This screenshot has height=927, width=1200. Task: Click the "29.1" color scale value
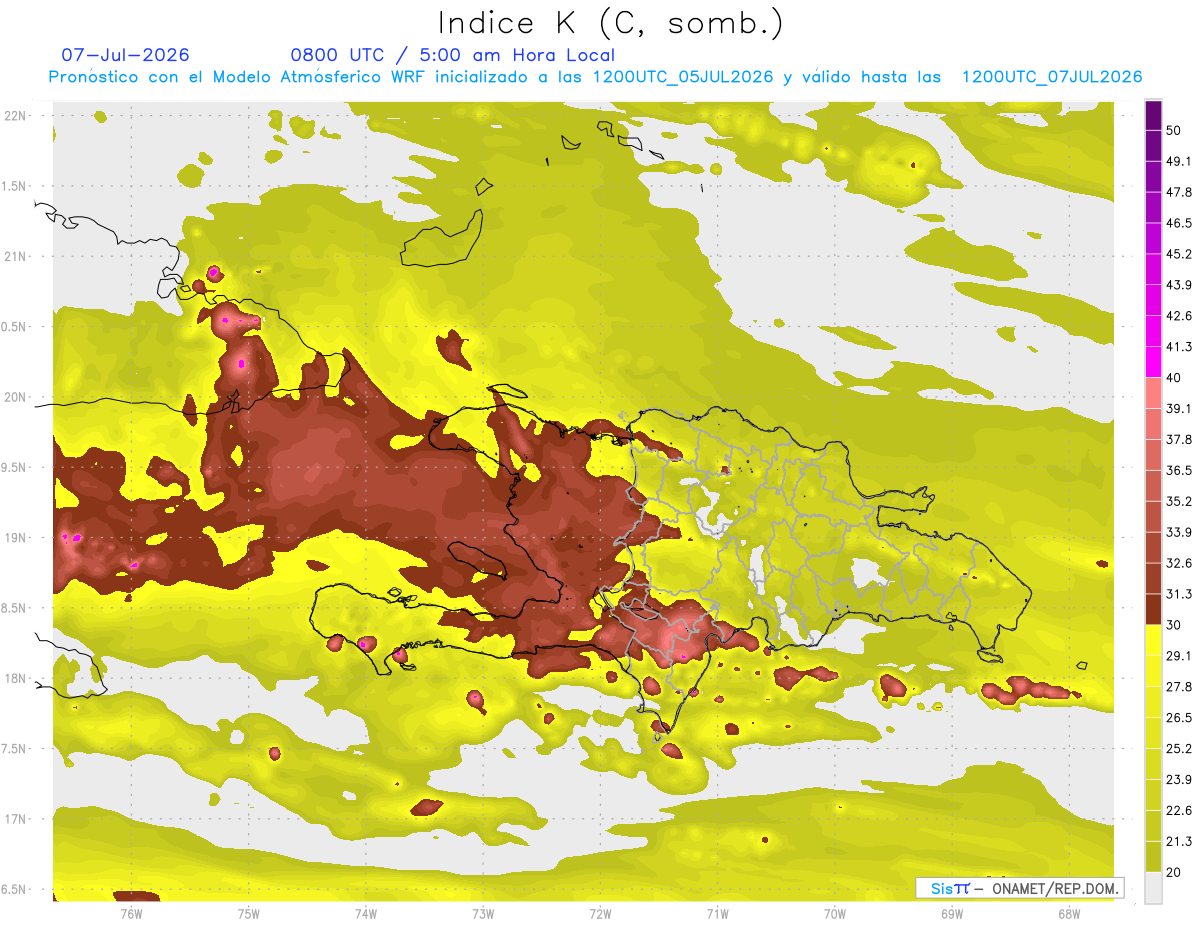coord(1179,655)
